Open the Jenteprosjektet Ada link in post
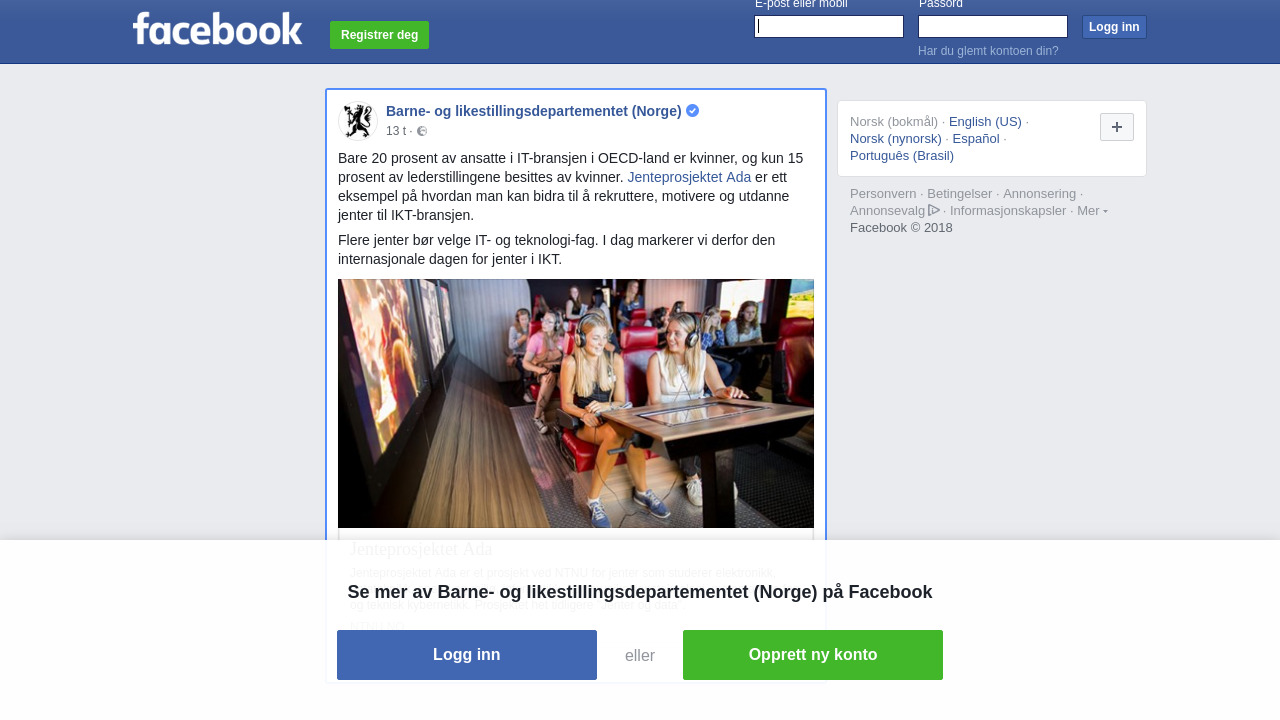The height and width of the screenshot is (720, 1280). pos(689,177)
